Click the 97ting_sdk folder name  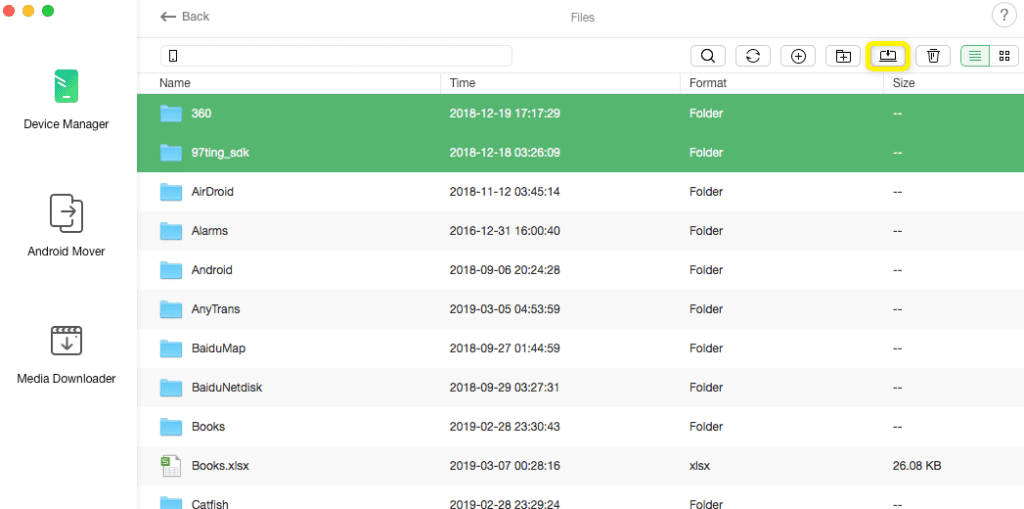coord(220,153)
